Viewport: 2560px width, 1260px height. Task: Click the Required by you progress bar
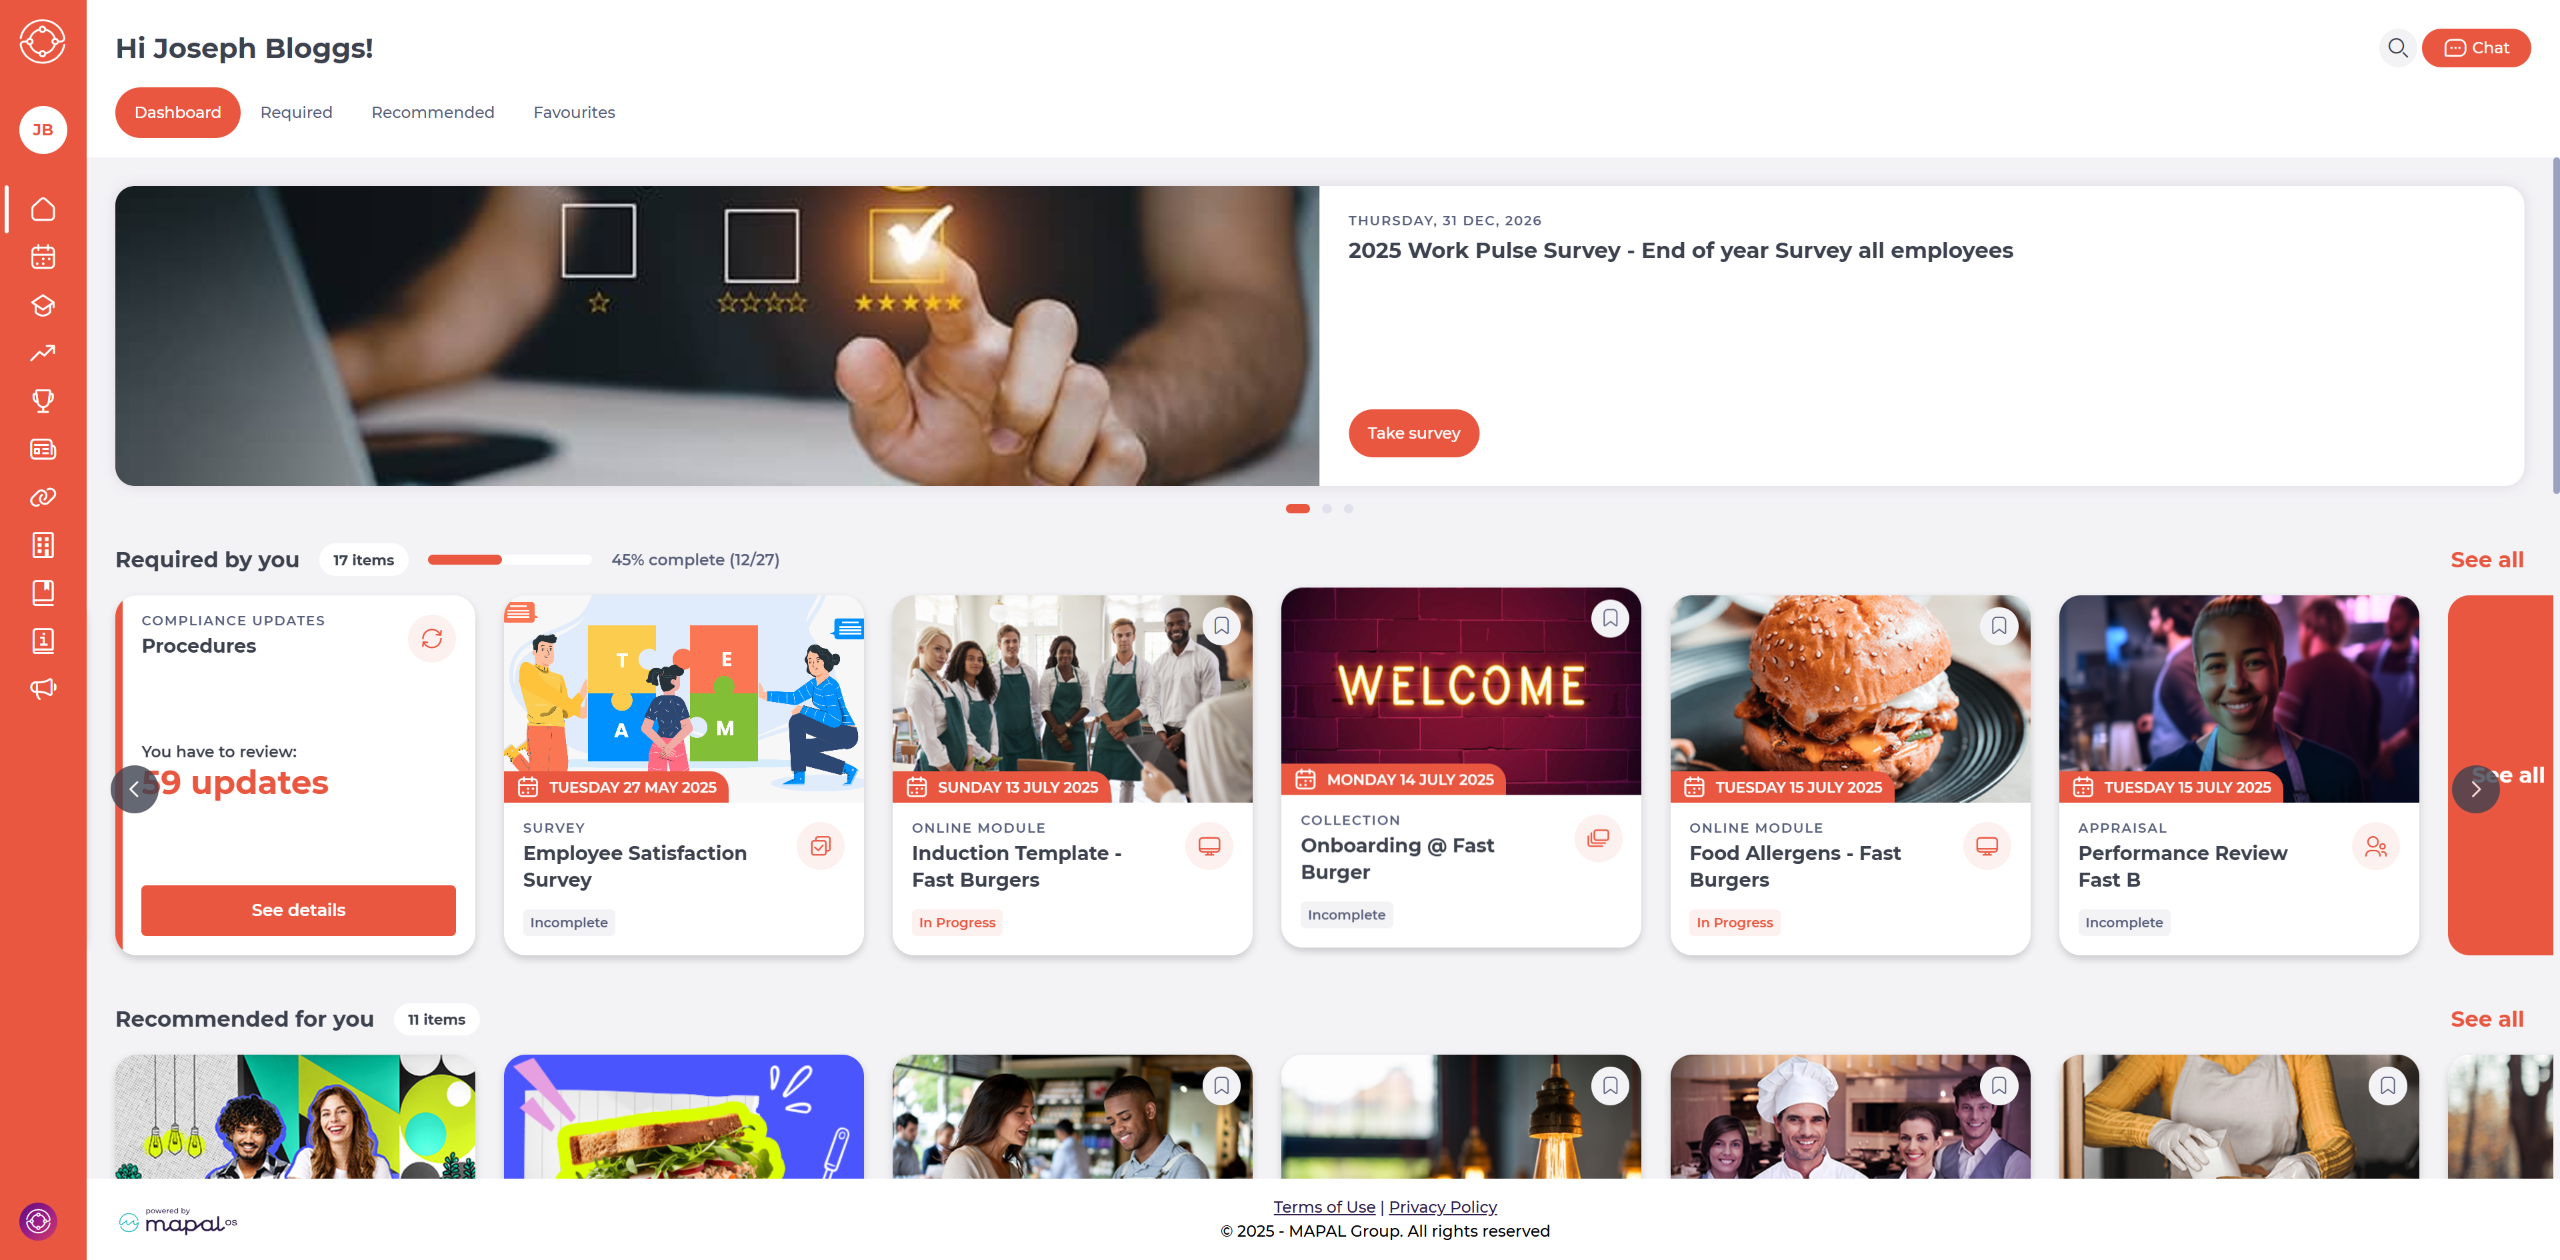click(x=510, y=560)
